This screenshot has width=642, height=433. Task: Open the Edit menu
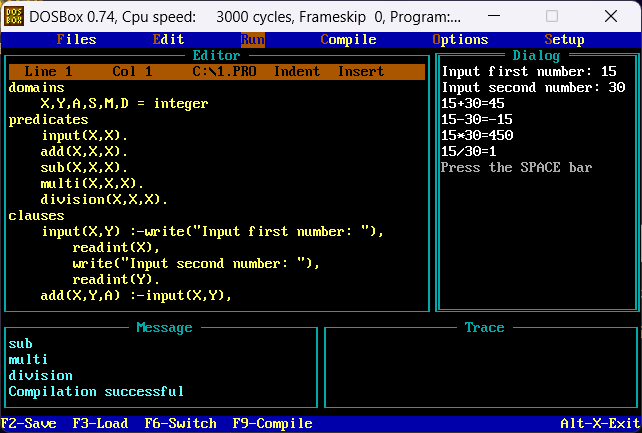coord(168,40)
